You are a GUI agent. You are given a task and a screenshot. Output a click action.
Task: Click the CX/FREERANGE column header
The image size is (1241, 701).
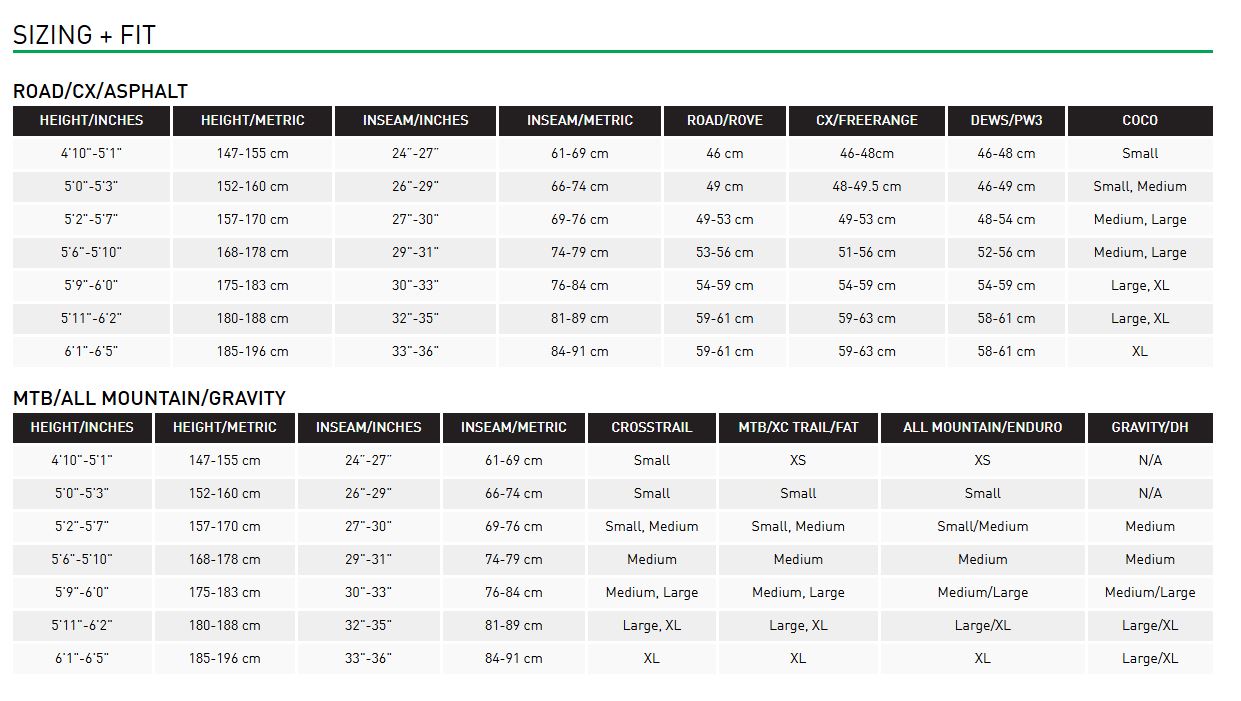pos(866,120)
